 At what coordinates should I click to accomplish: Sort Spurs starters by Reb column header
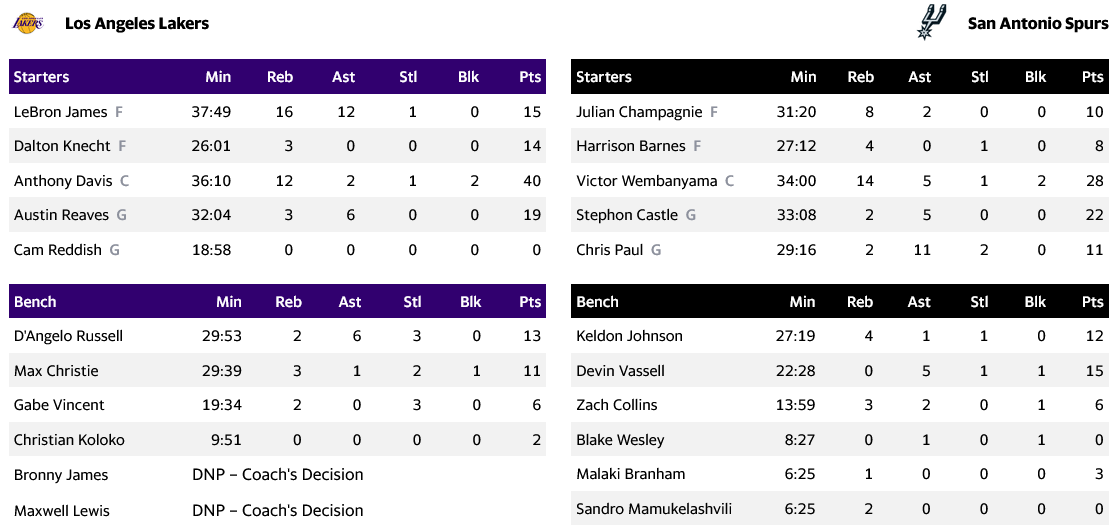point(860,77)
